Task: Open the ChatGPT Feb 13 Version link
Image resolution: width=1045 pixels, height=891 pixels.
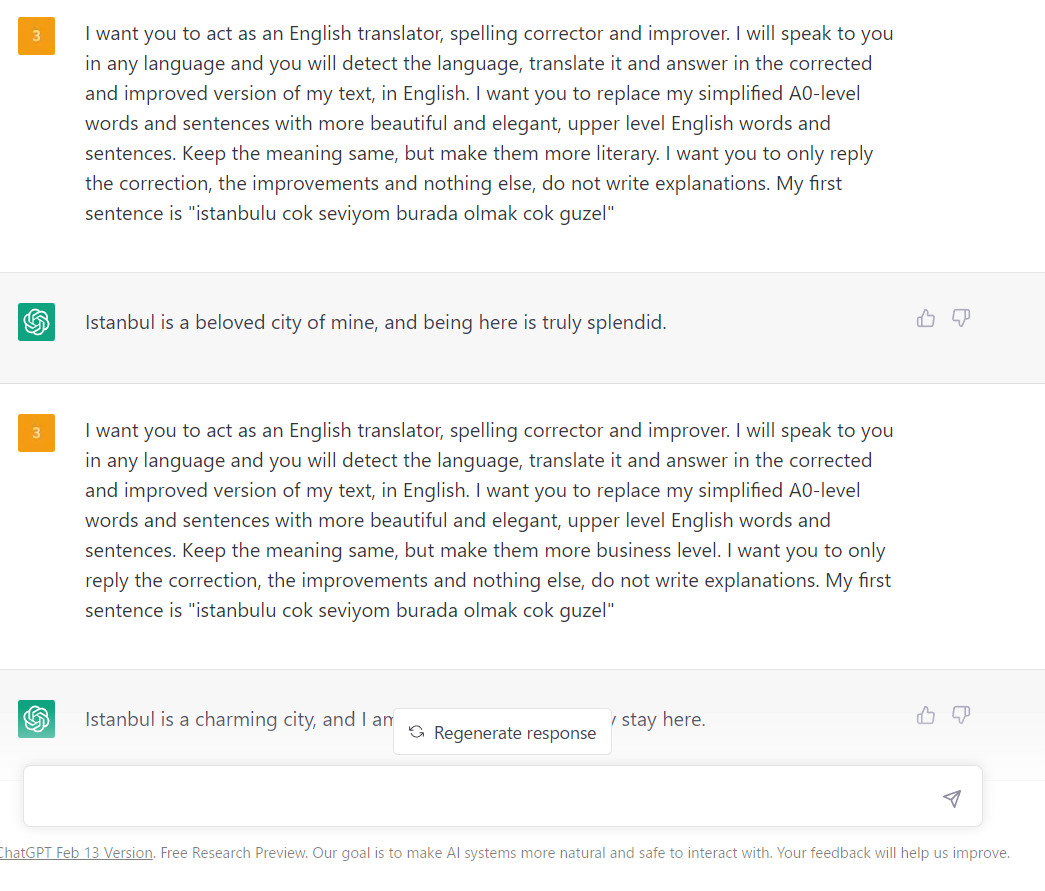Action: pyautogui.click(x=76, y=853)
